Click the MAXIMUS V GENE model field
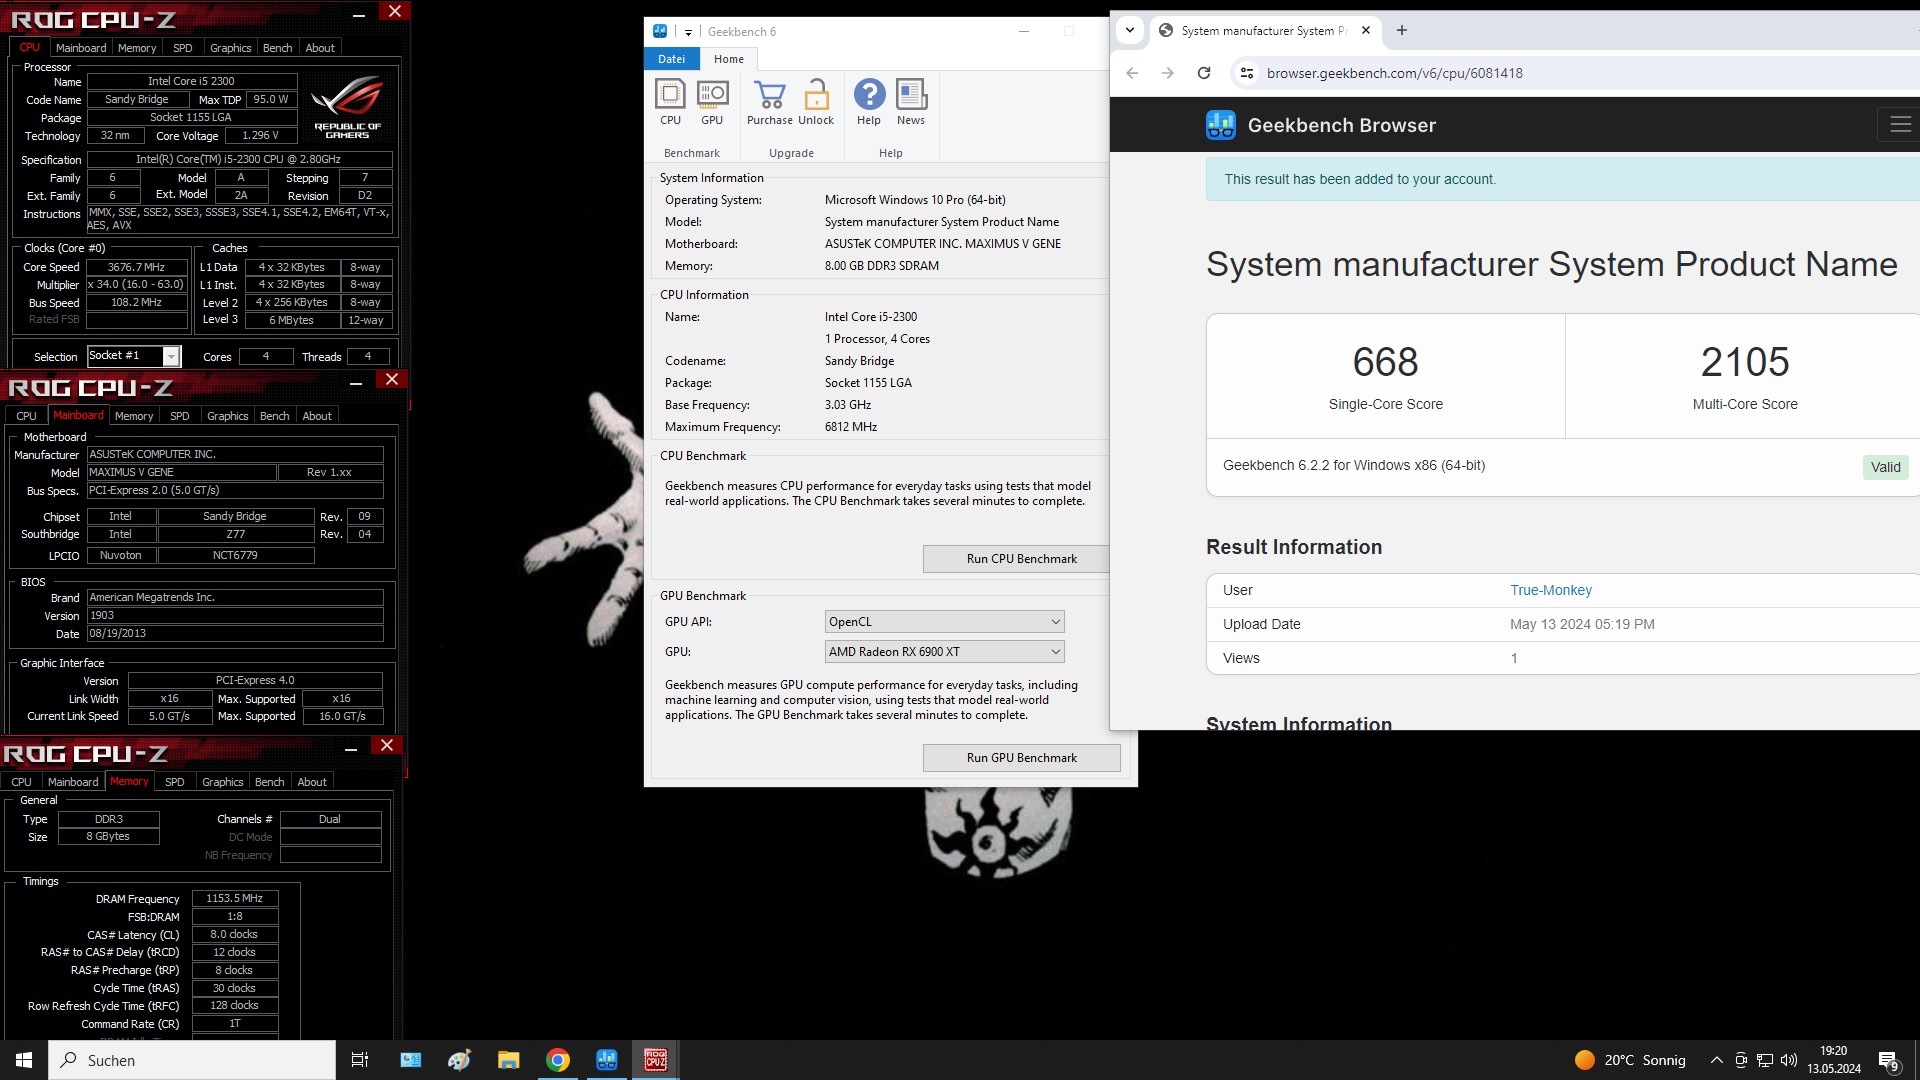 (x=181, y=472)
